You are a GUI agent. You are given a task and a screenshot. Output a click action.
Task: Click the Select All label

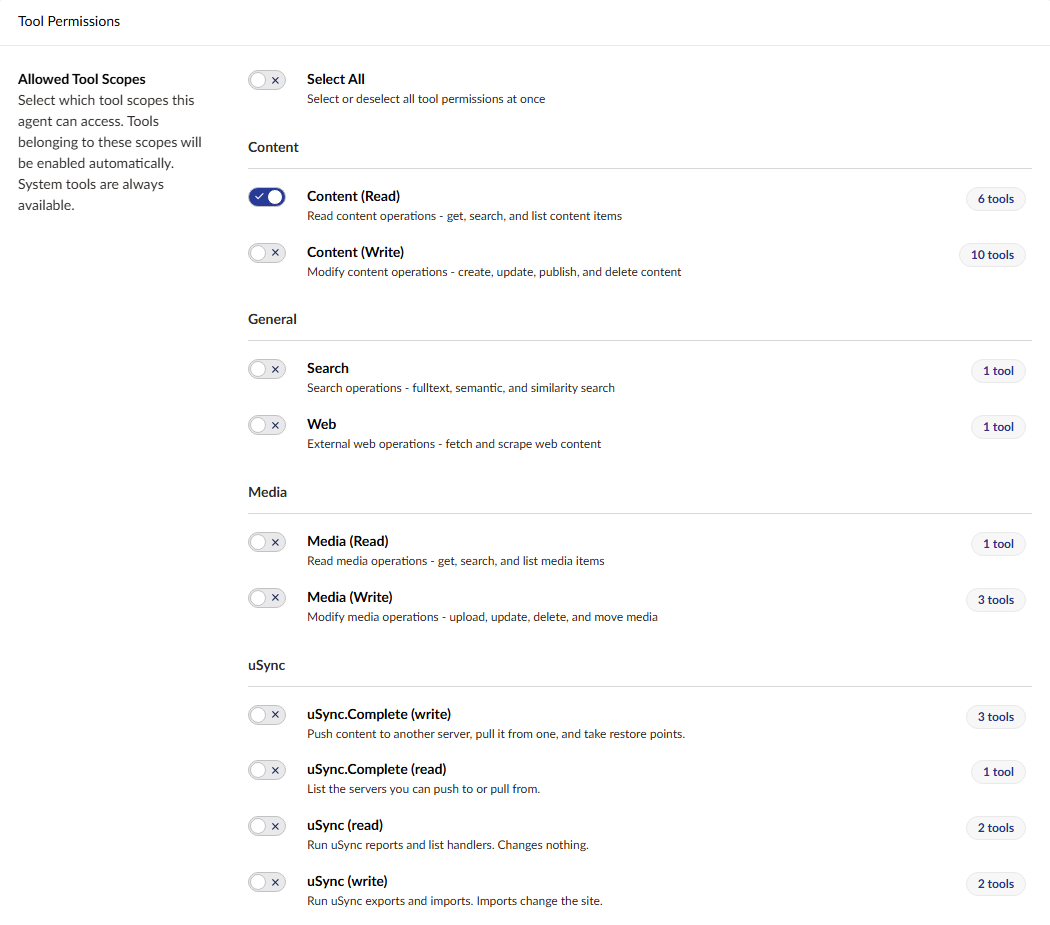pyautogui.click(x=335, y=79)
